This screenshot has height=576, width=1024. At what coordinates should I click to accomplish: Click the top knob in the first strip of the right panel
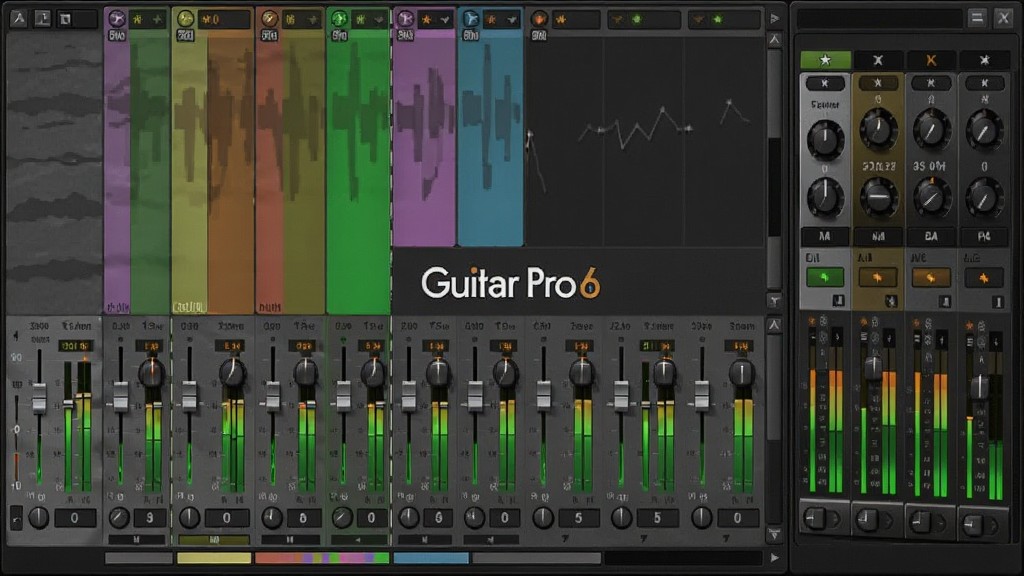tap(825, 139)
